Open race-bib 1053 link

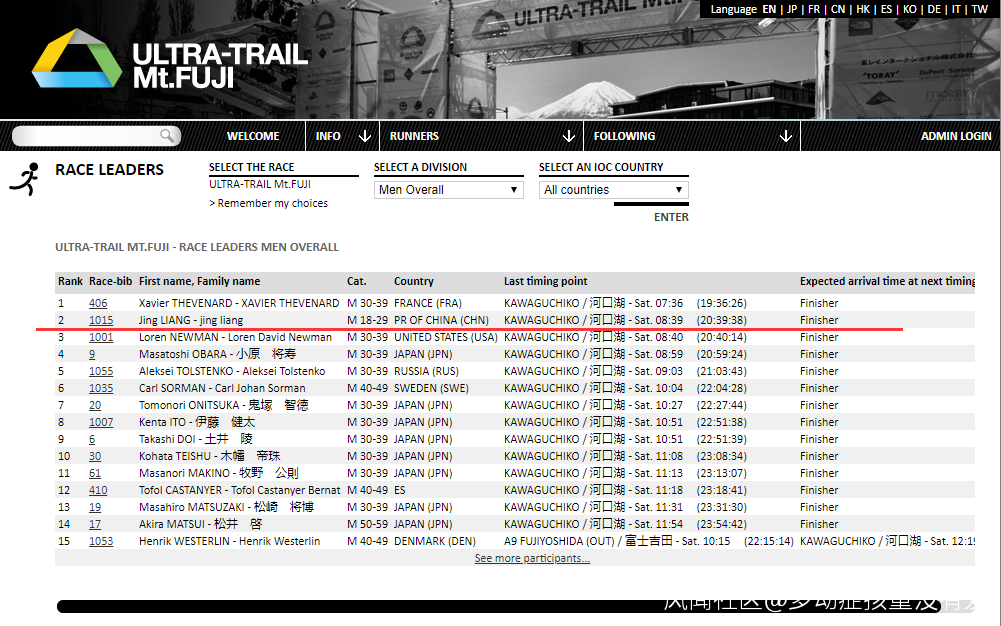point(101,541)
